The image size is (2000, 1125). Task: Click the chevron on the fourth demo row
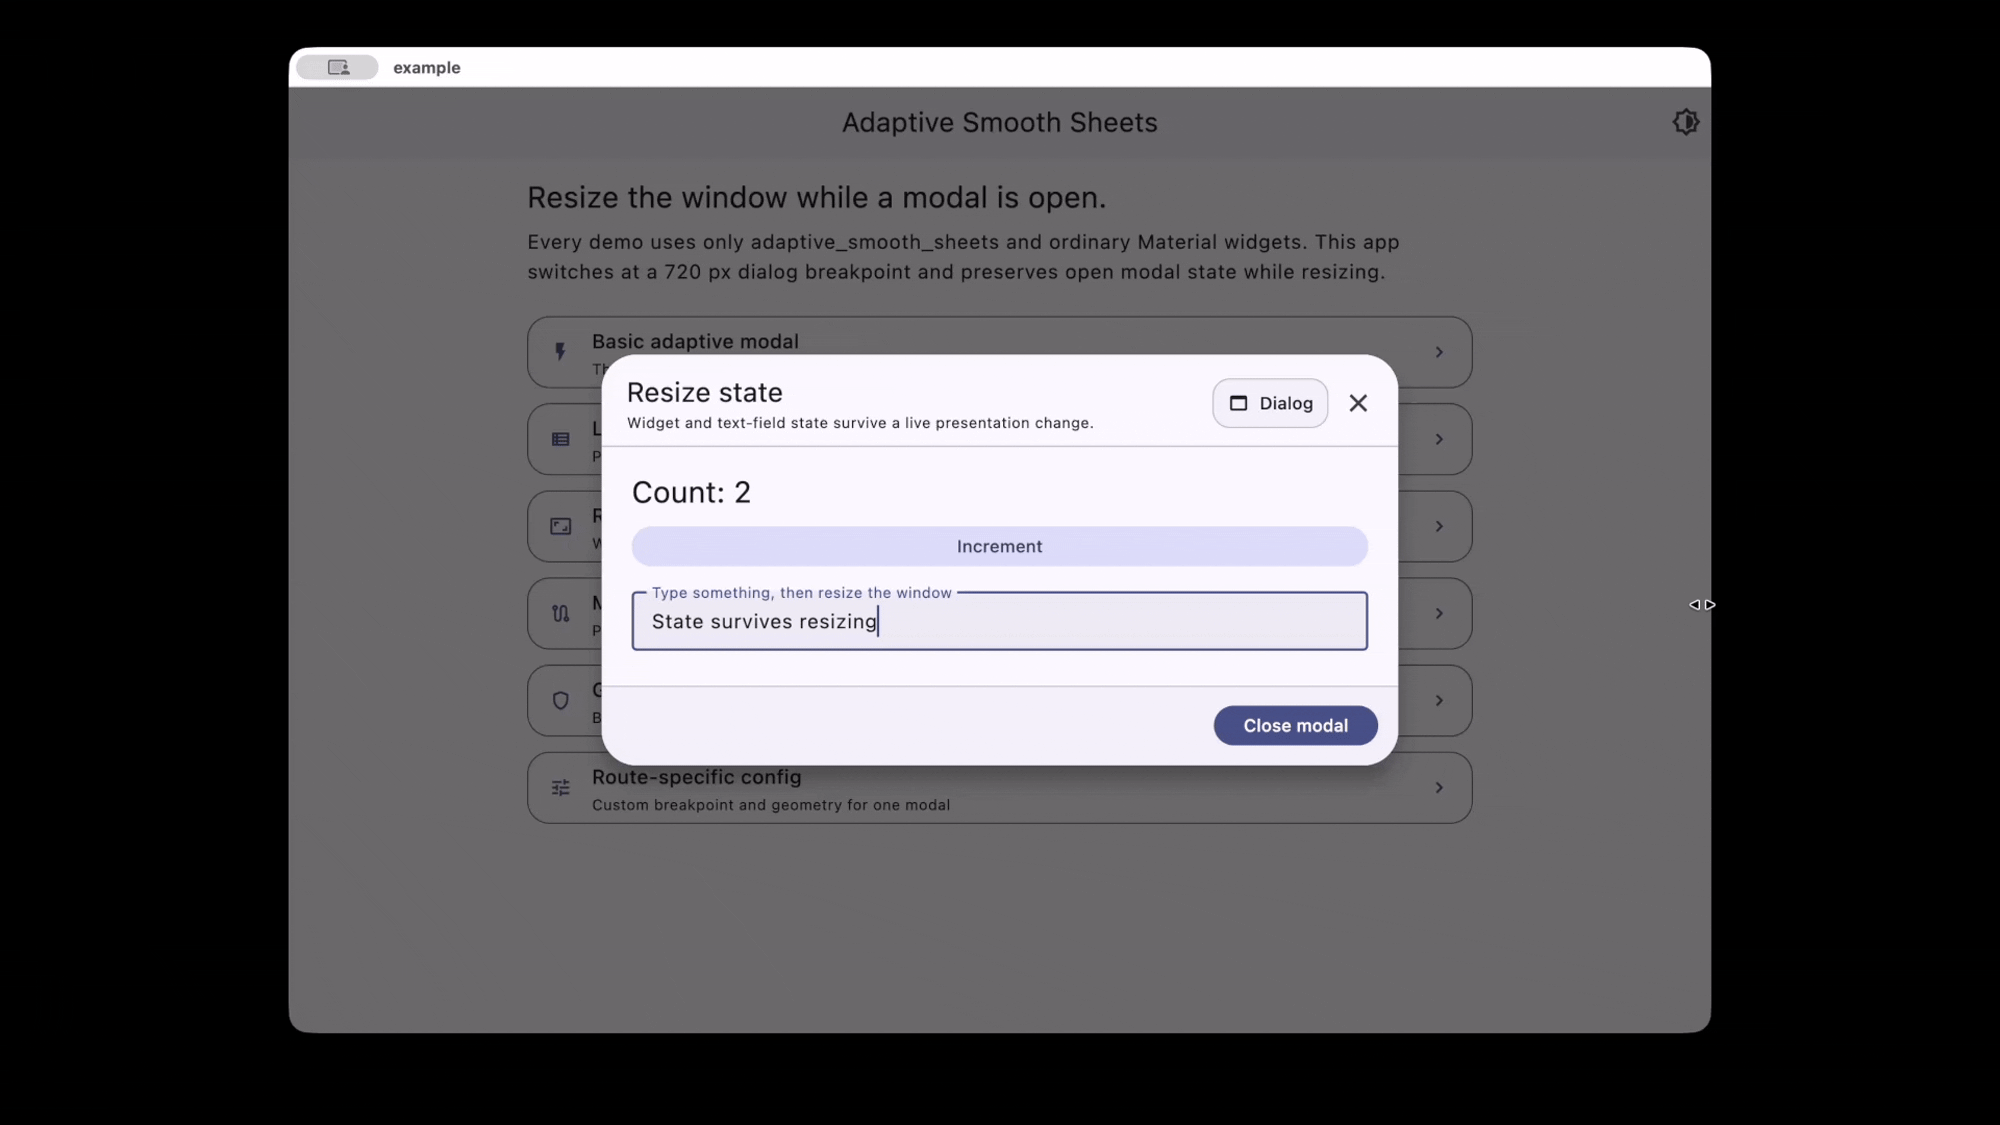click(1439, 613)
